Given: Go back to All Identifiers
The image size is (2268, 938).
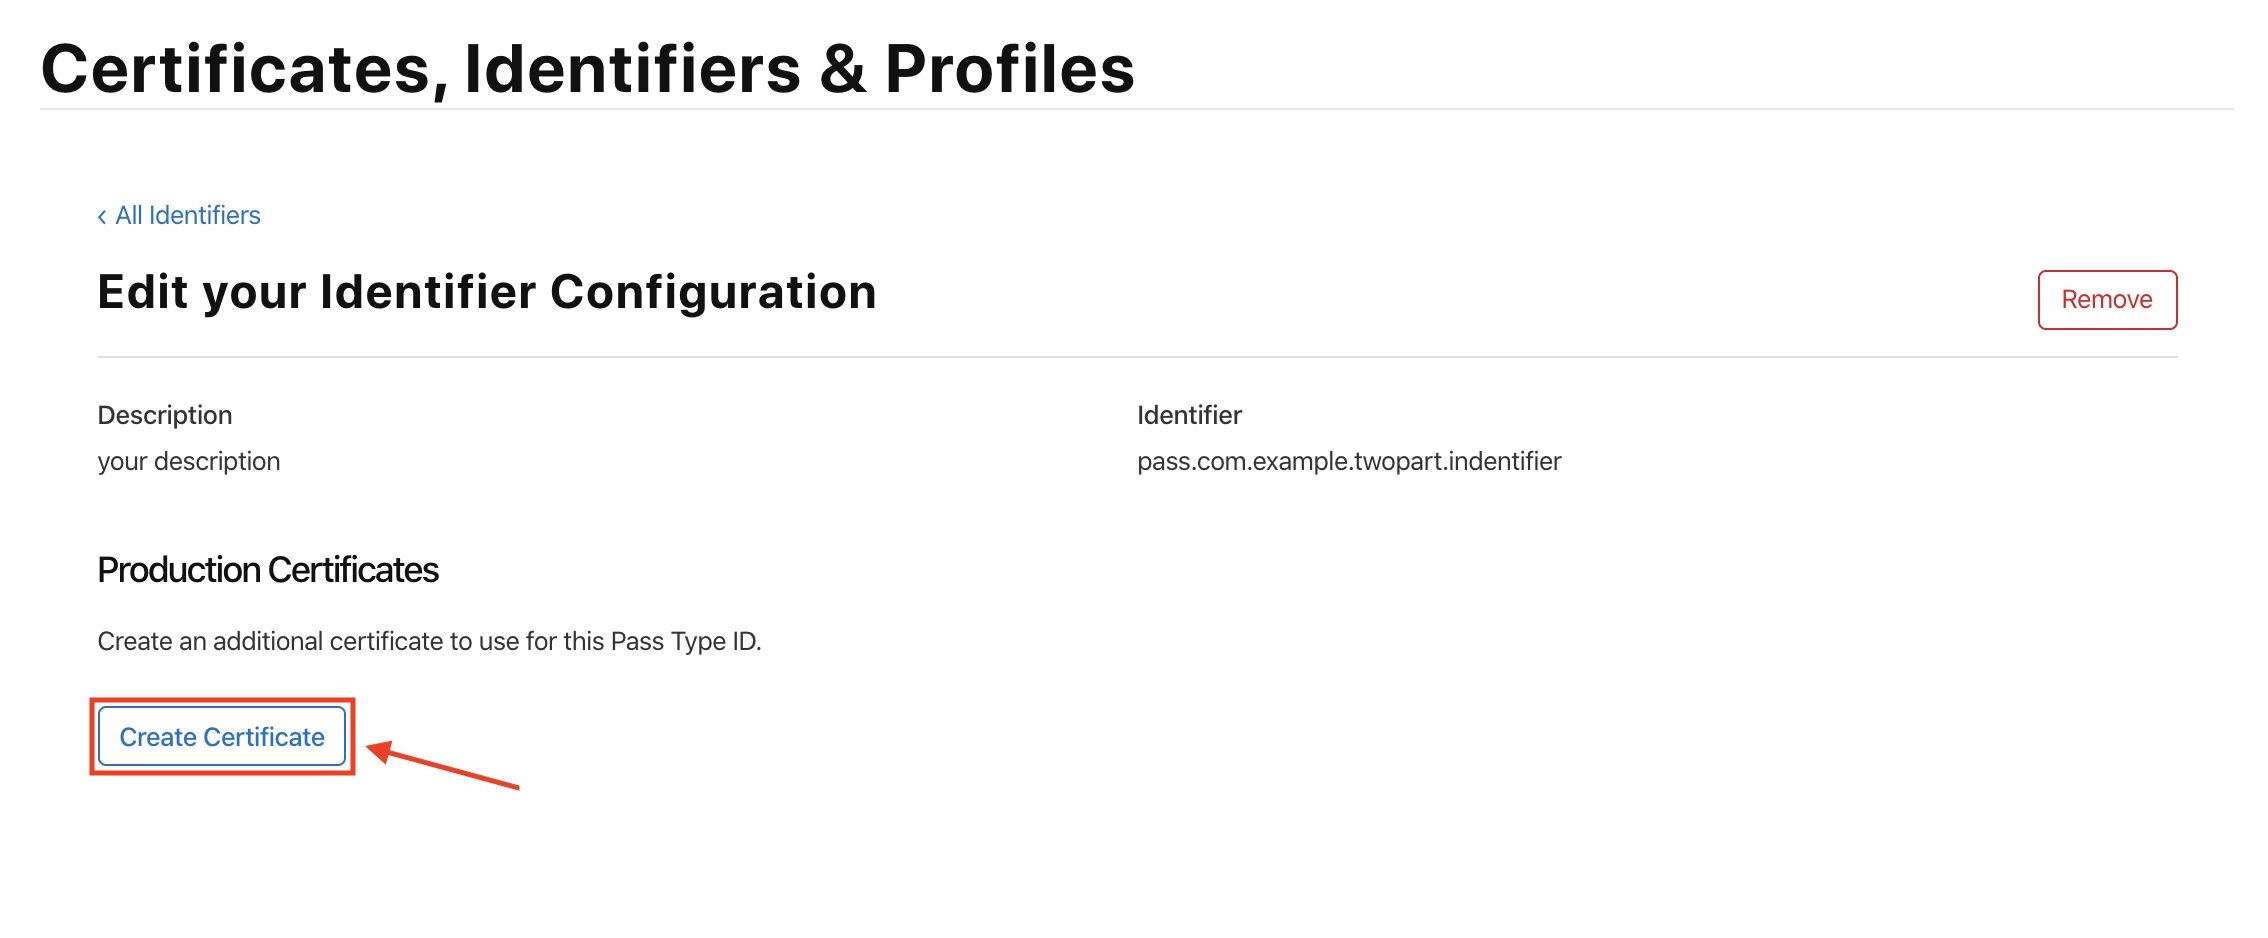Looking at the screenshot, I should point(188,216).
